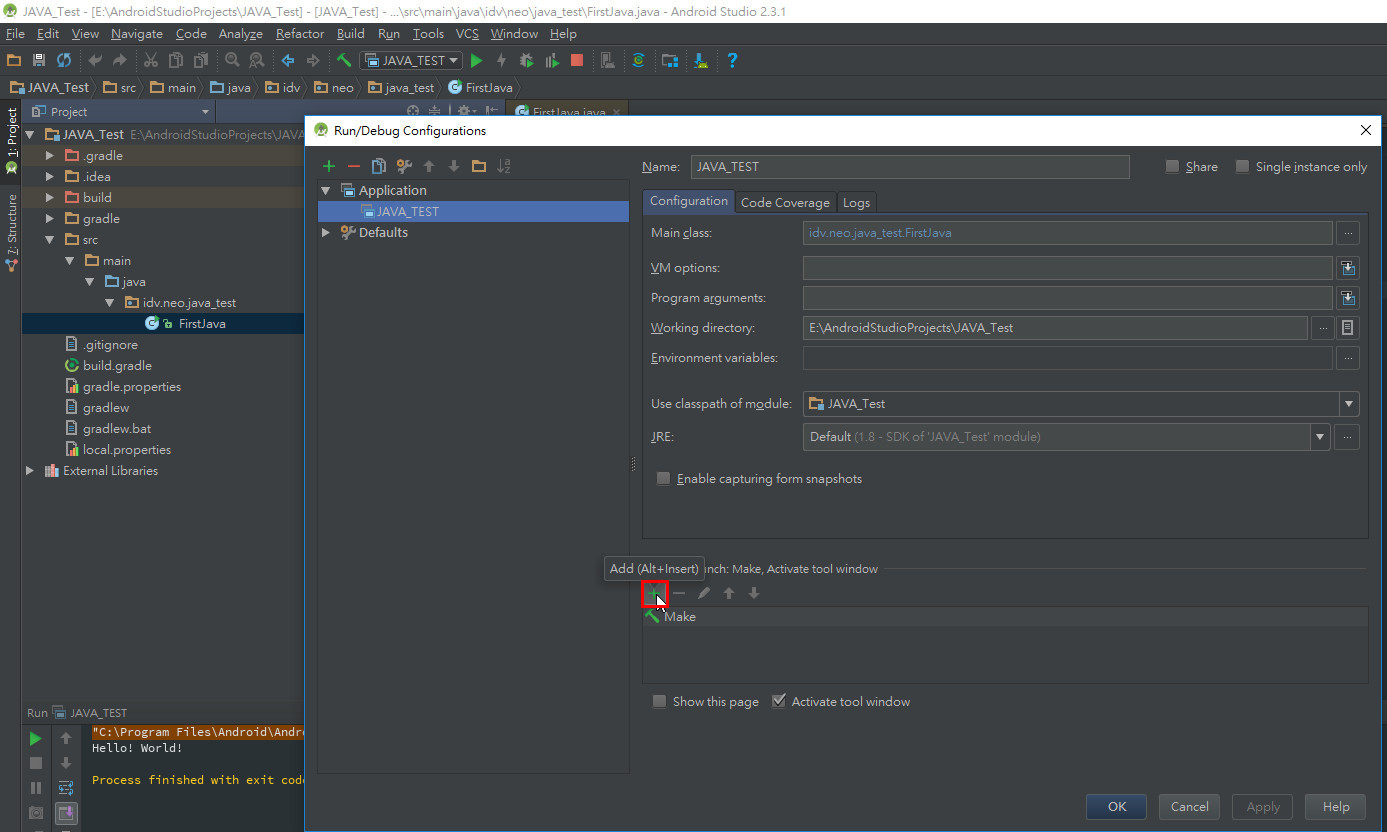The width and height of the screenshot is (1387, 832).
Task: Select FirstJava in project tree
Action: tap(202, 324)
